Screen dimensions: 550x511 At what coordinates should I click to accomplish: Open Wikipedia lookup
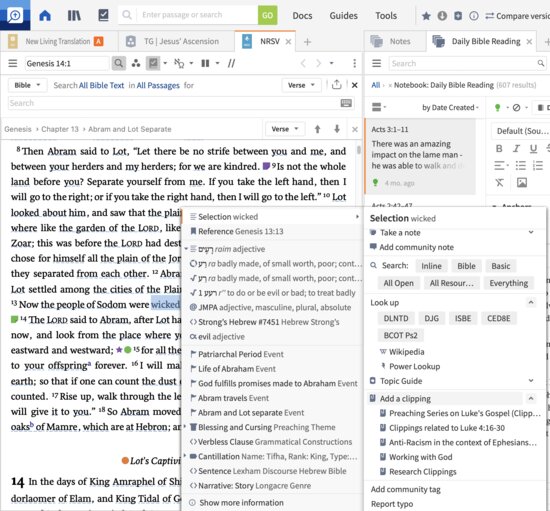407,352
